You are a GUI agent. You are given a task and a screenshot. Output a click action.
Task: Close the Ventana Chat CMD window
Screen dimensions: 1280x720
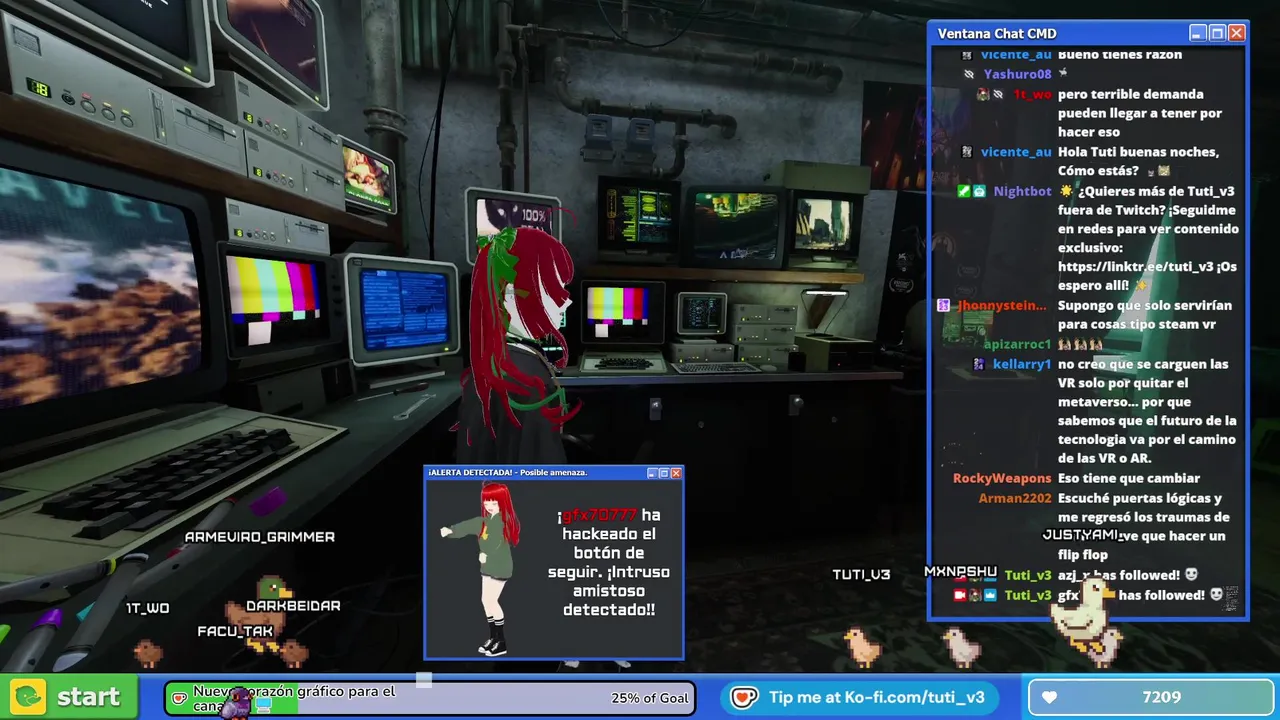[x=1237, y=33]
